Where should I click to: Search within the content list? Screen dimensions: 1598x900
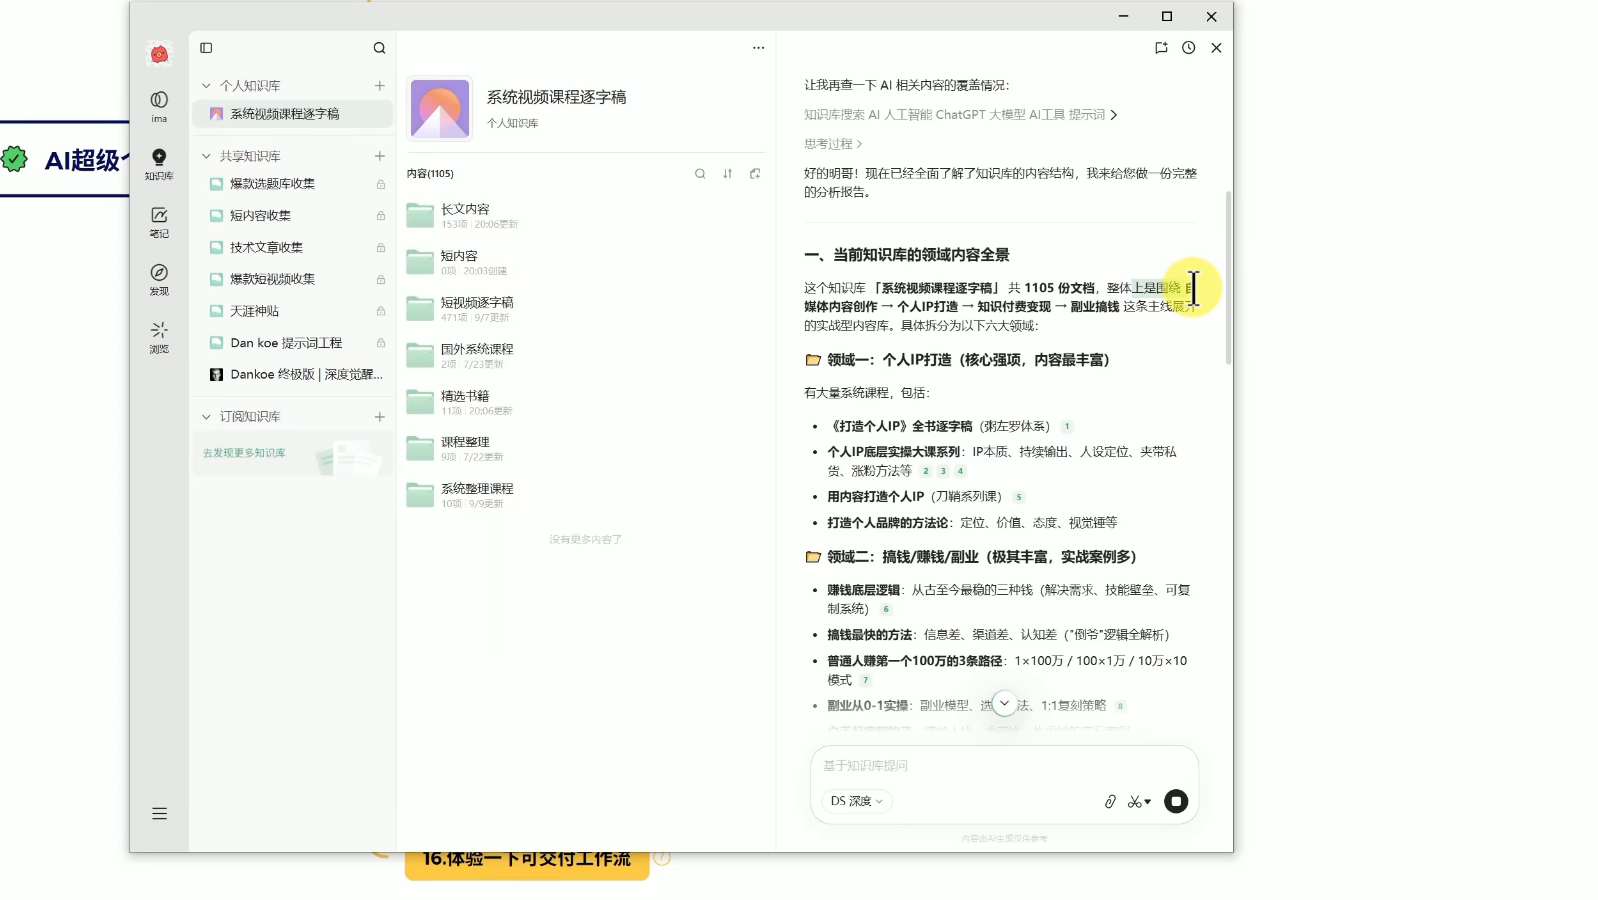700,174
